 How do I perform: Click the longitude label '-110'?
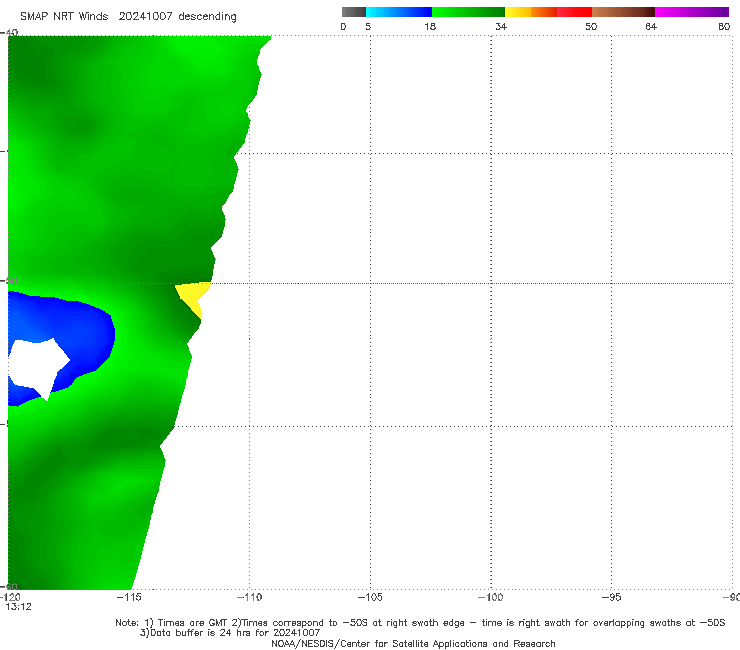249,597
